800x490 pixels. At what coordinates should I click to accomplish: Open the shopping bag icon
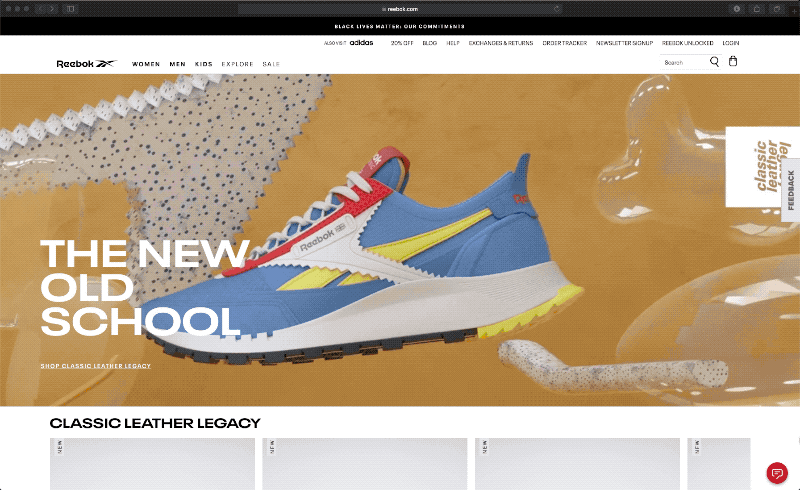tap(733, 61)
